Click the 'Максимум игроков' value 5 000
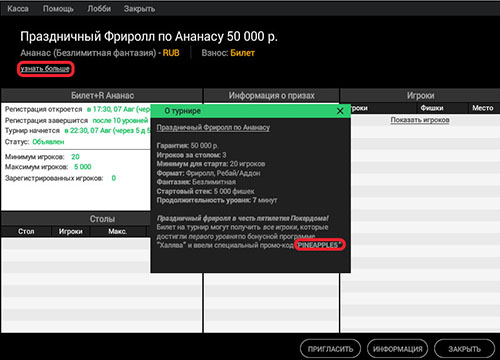 [83, 167]
